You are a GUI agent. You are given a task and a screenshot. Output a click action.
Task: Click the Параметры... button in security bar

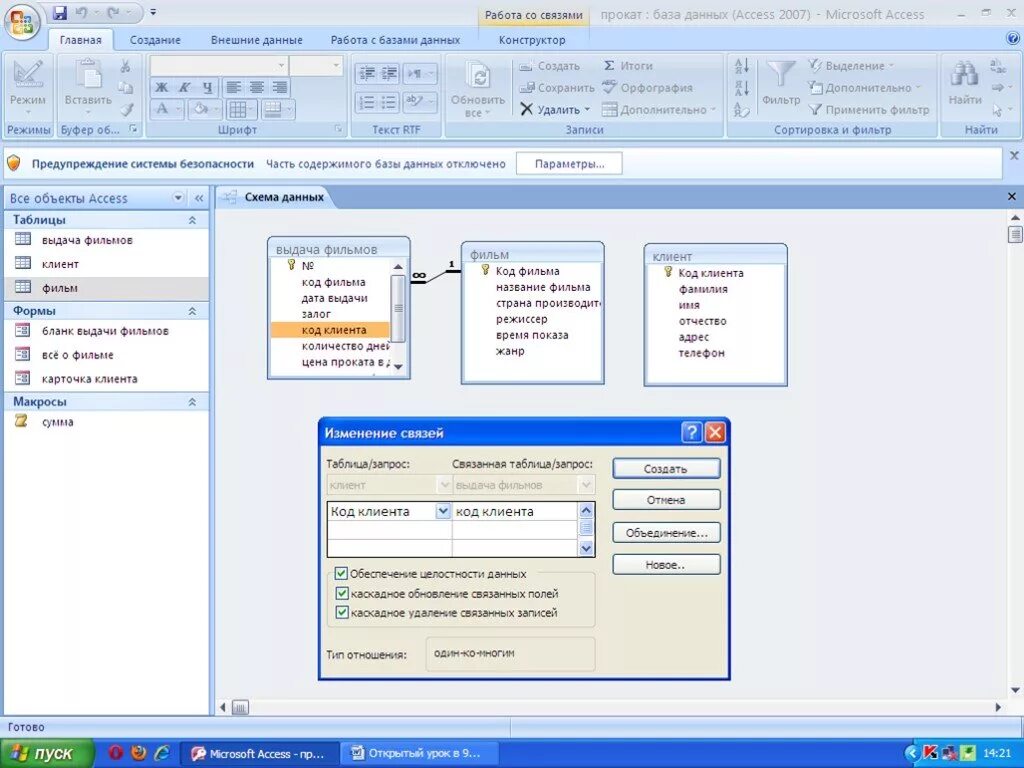point(569,163)
